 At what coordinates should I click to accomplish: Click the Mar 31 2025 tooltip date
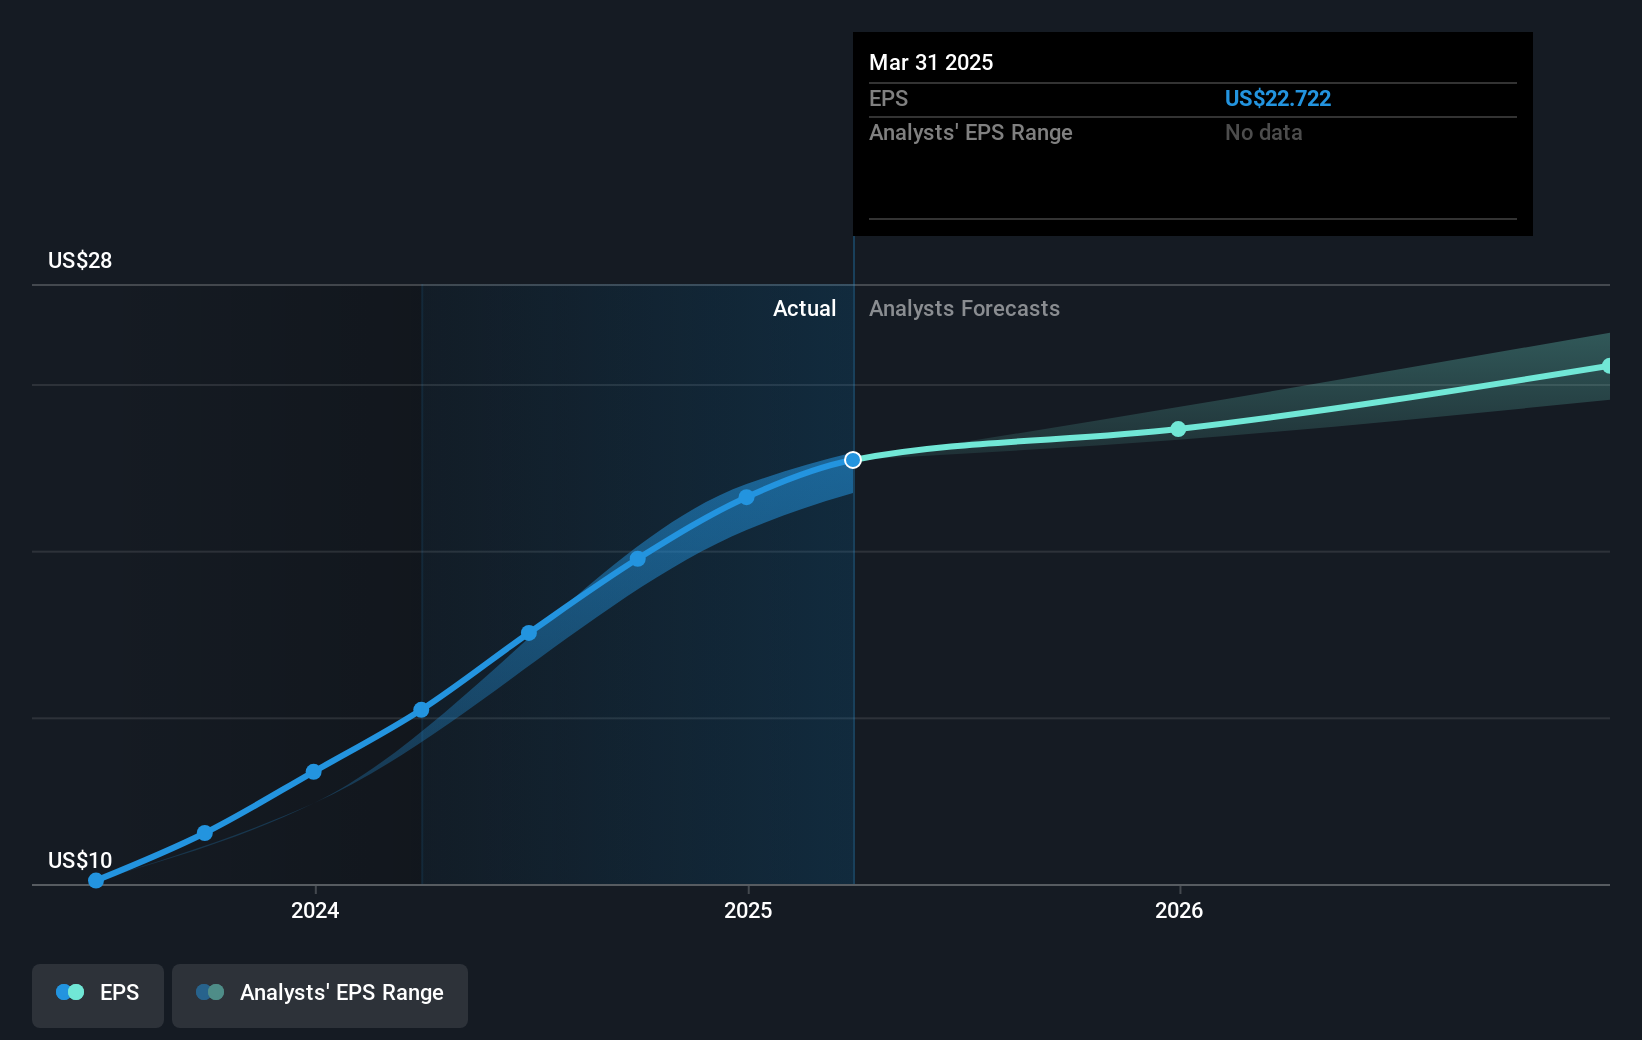tap(931, 63)
